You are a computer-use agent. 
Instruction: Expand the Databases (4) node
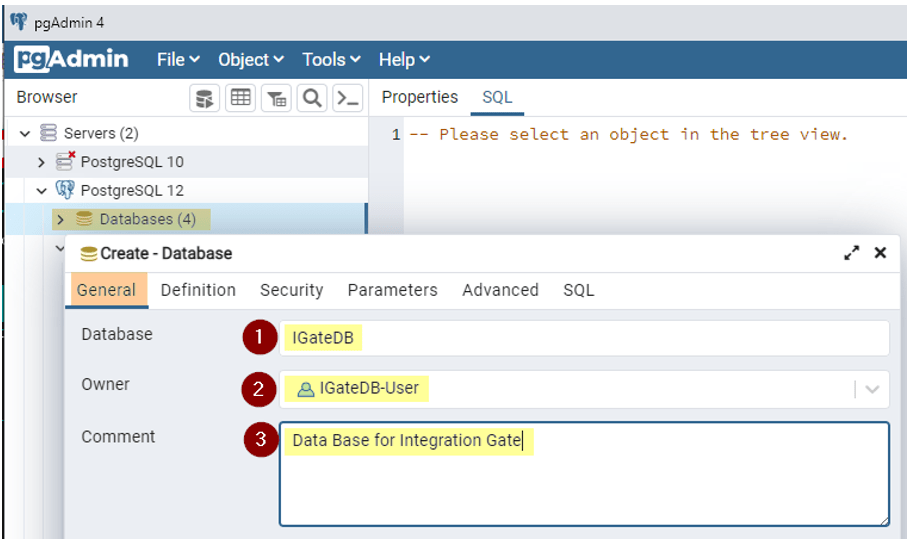click(x=60, y=219)
